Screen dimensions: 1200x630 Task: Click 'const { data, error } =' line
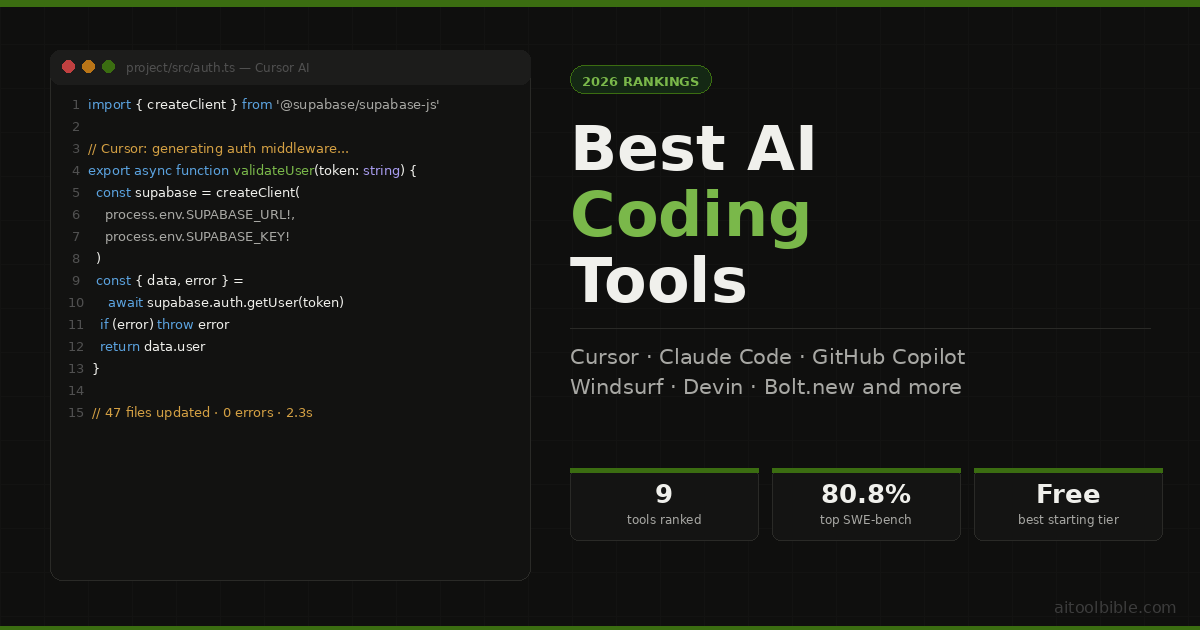(x=170, y=280)
